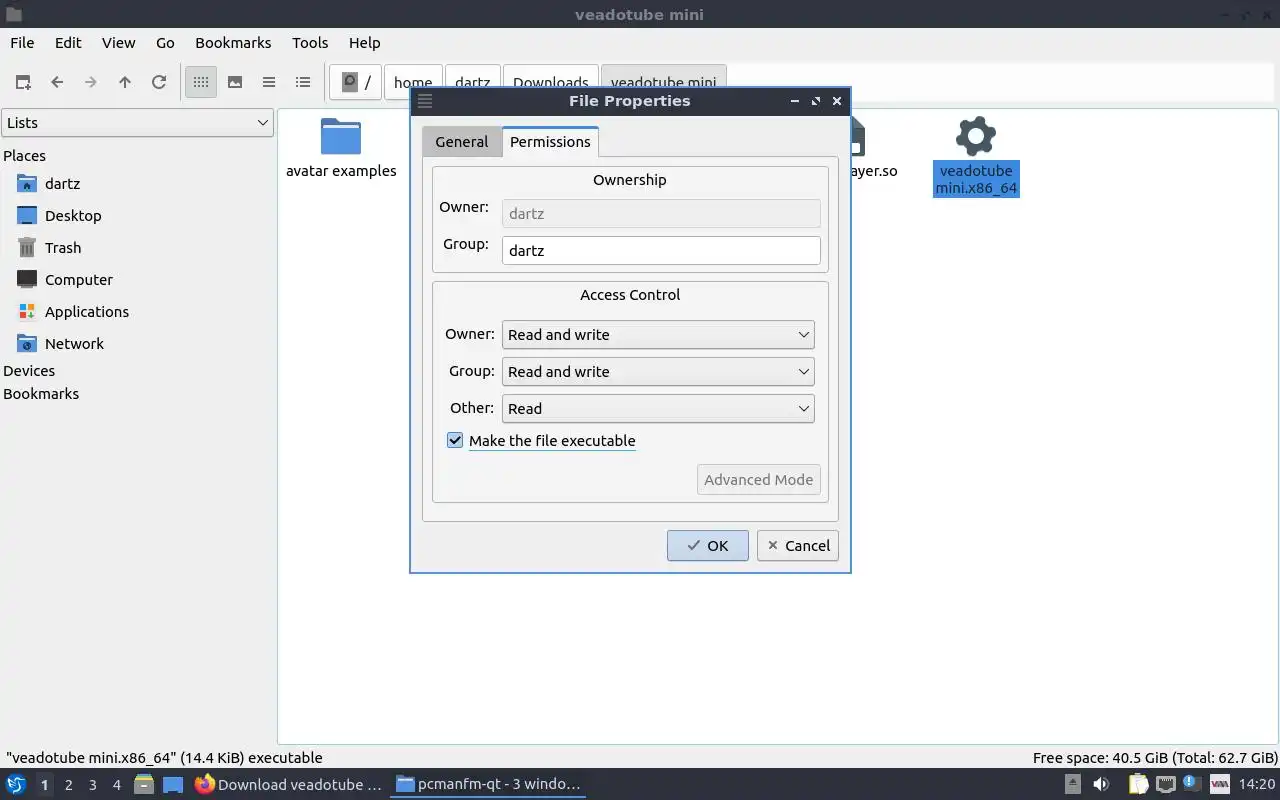Open the dartz home place

[x=62, y=184]
